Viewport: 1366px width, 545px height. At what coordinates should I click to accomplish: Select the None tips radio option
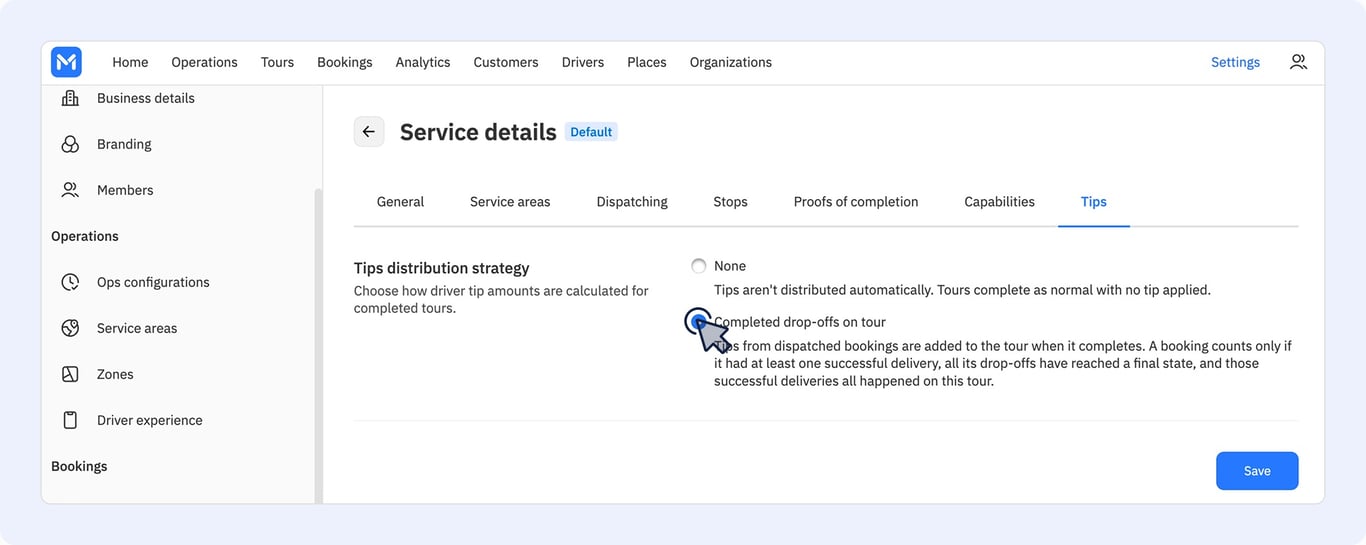tap(699, 266)
